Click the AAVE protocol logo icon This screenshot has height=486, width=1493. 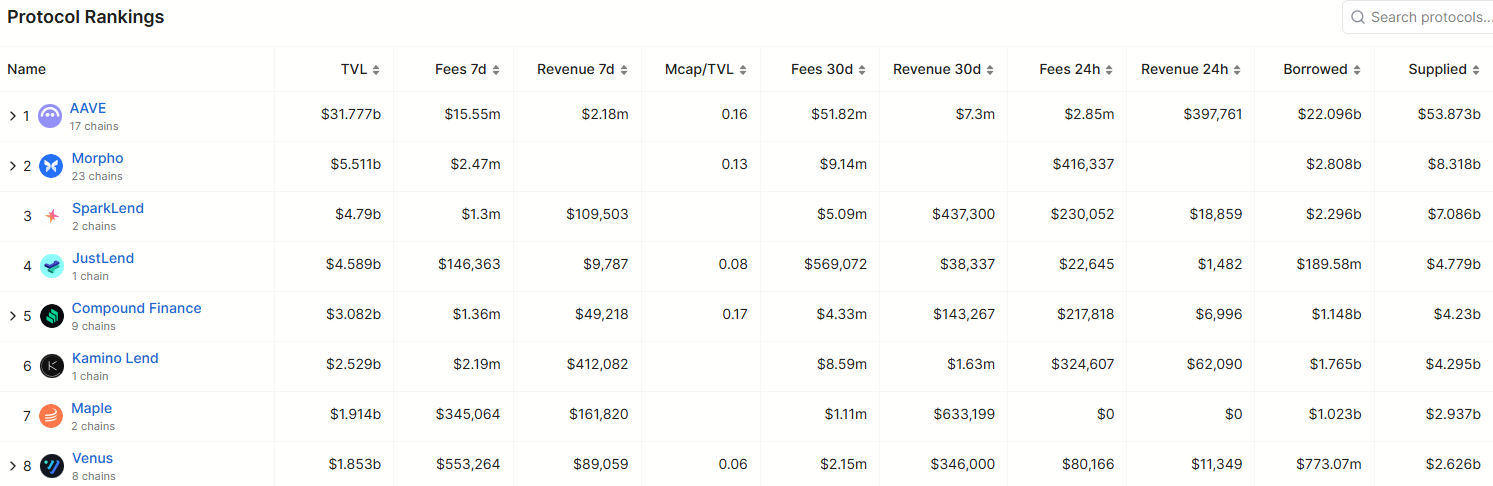(50, 116)
